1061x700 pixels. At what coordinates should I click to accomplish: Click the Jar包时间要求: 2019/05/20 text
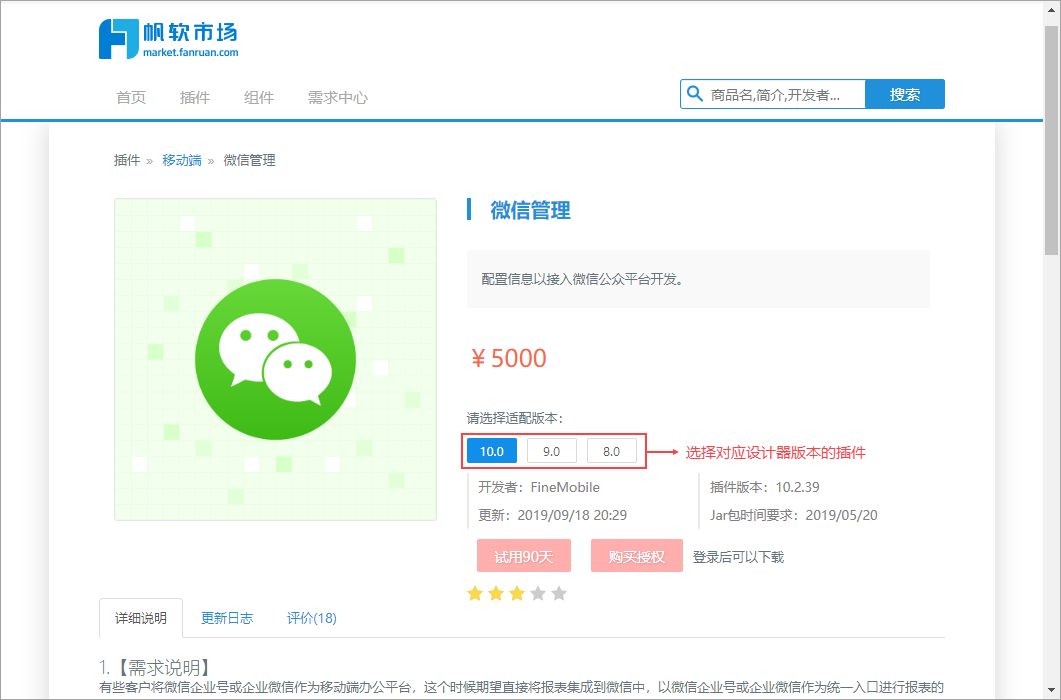(x=794, y=515)
